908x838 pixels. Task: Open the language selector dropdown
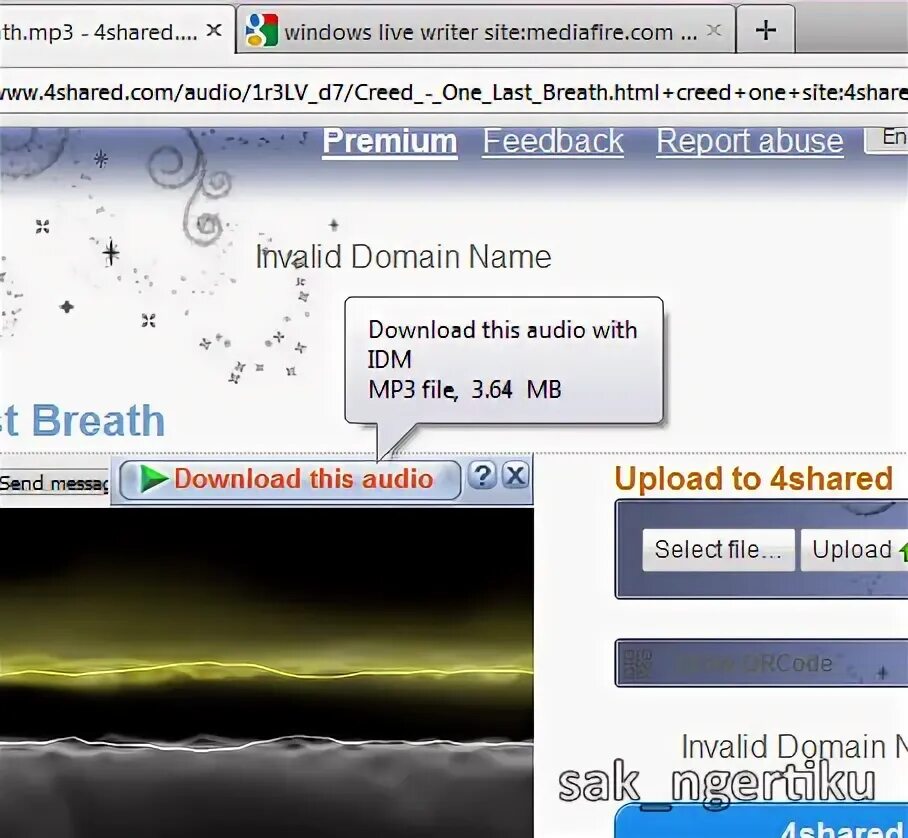coord(887,140)
